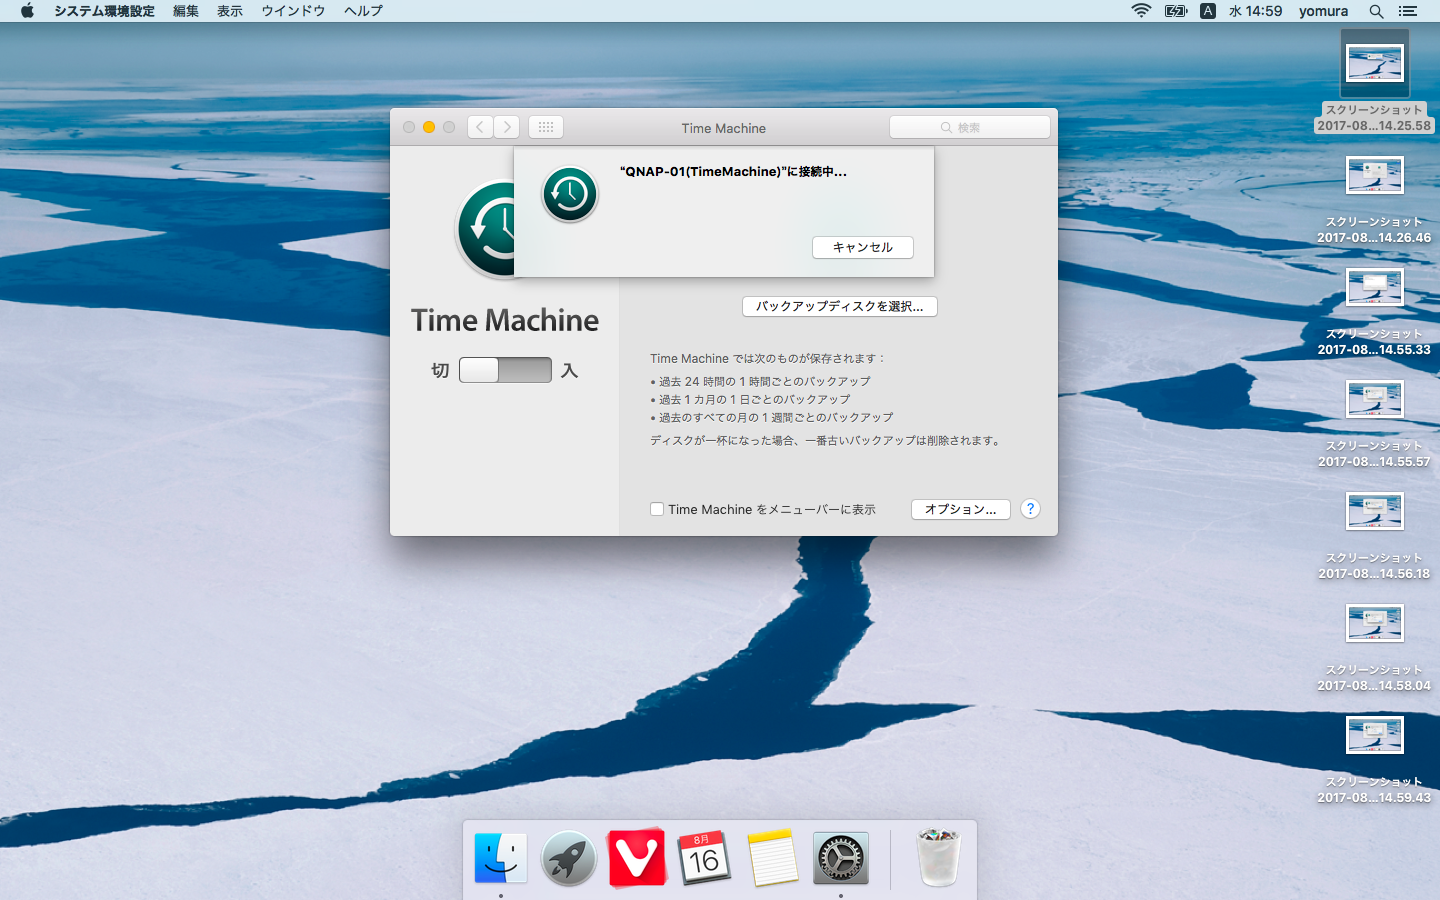Click the Time Machine heading under pane icon
Viewport: 1440px width, 900px height.
click(505, 320)
